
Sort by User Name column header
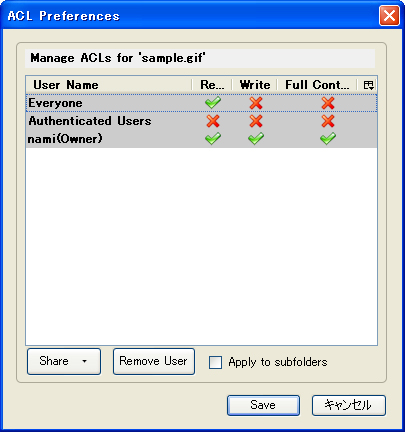(x=109, y=85)
